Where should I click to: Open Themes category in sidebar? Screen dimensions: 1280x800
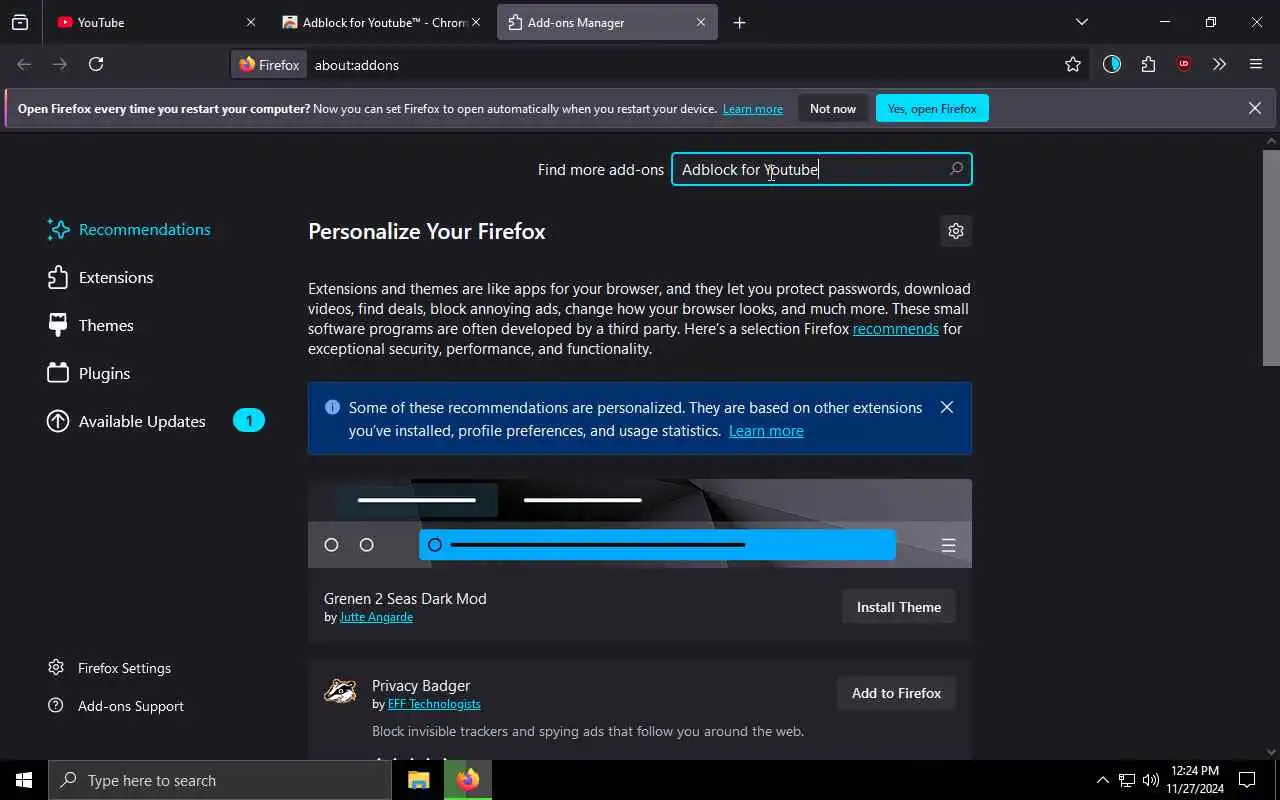pyautogui.click(x=90, y=325)
